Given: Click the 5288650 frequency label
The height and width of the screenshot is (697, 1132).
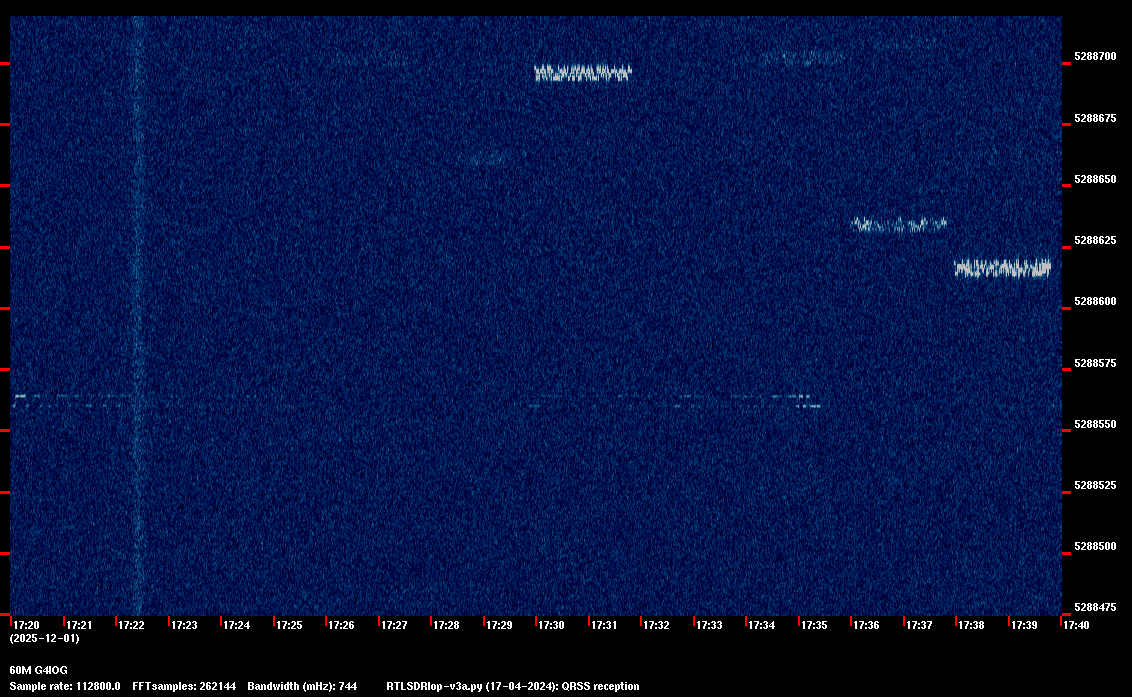Looking at the screenshot, I should pyautogui.click(x=1094, y=179).
